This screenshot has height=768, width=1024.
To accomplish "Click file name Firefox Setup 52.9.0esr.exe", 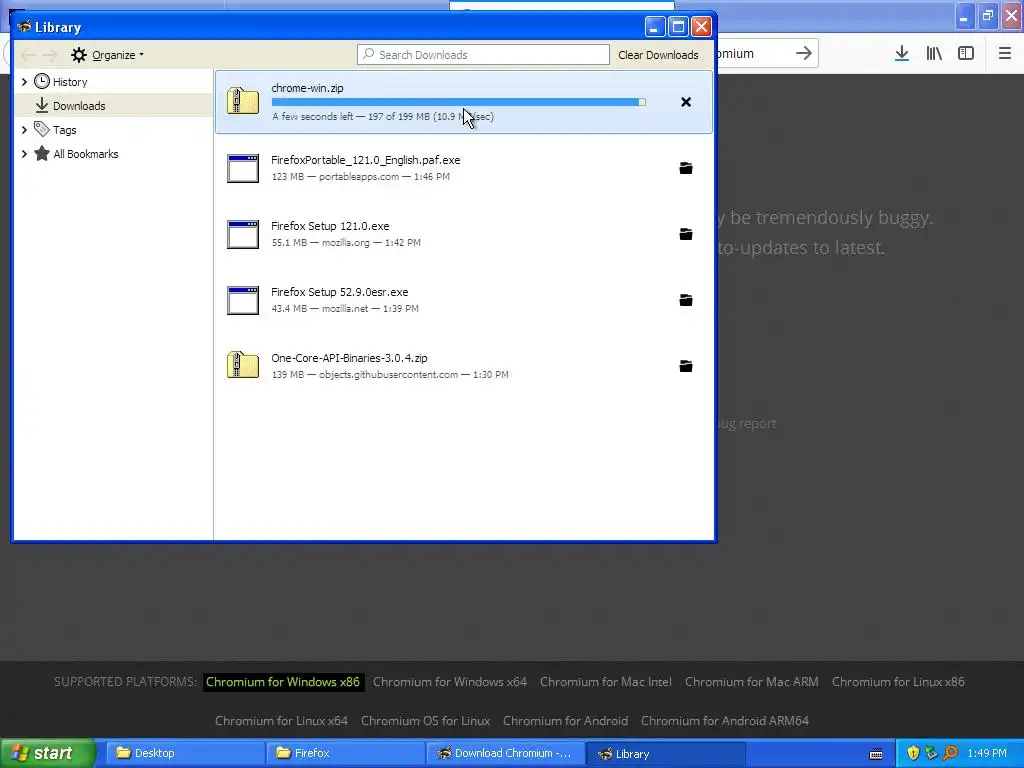I will tap(340, 292).
